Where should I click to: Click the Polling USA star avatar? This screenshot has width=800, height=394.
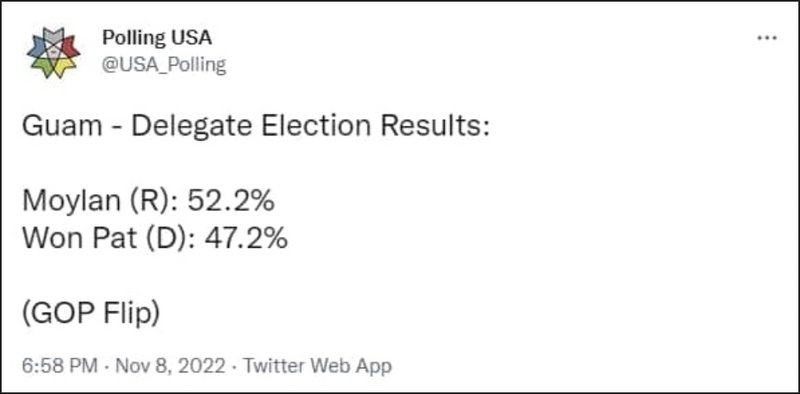(54, 52)
